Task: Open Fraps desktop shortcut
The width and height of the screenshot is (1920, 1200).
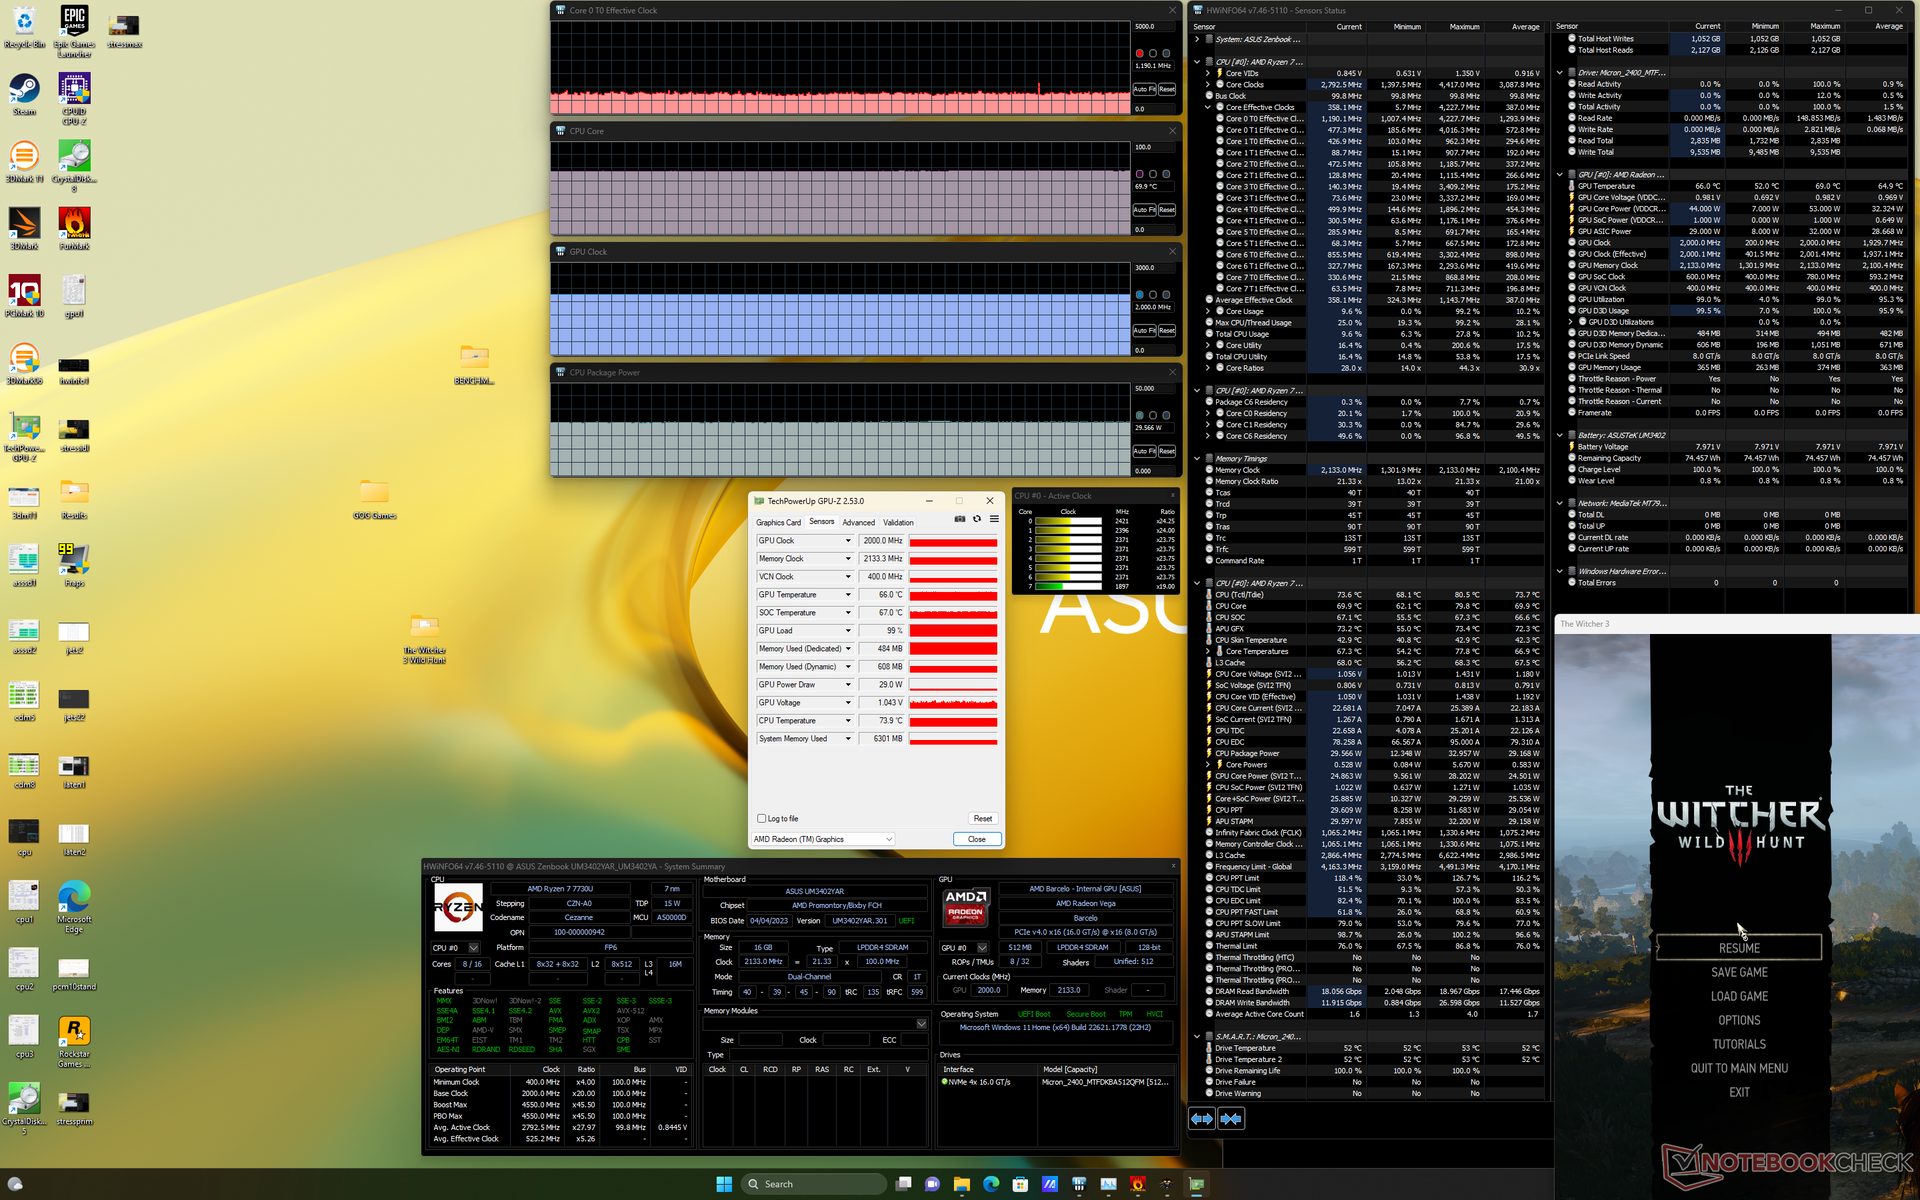Action: [74, 565]
